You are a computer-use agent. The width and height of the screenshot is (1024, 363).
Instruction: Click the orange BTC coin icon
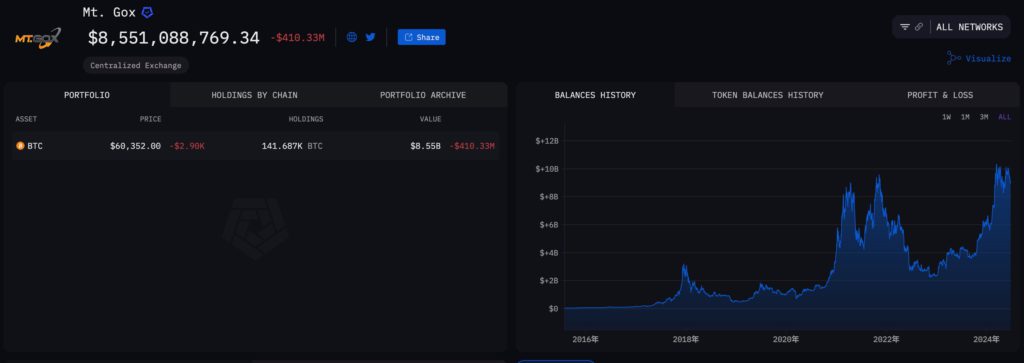(20, 146)
